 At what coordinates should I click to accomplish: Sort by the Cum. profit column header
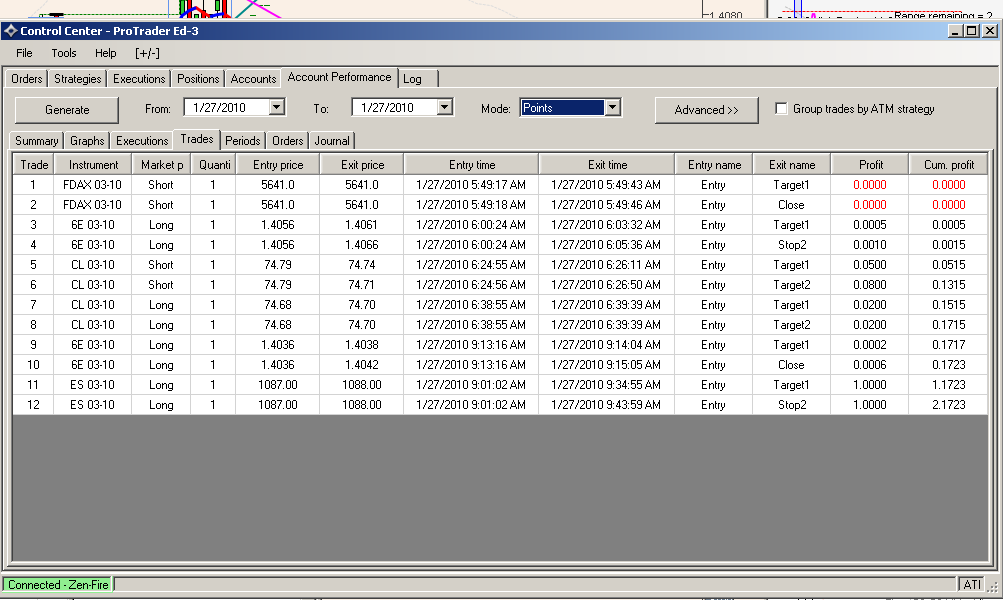point(949,165)
